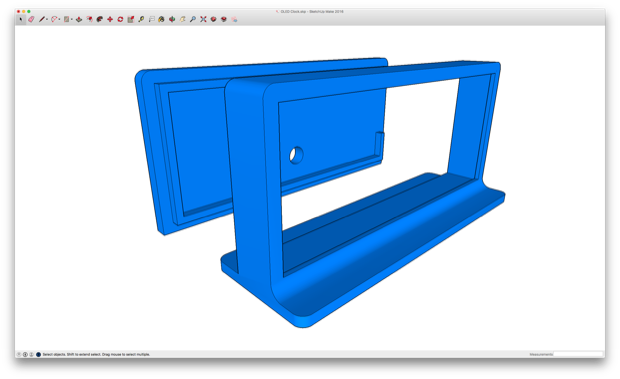Pick the Eraser tool

tap(31, 19)
